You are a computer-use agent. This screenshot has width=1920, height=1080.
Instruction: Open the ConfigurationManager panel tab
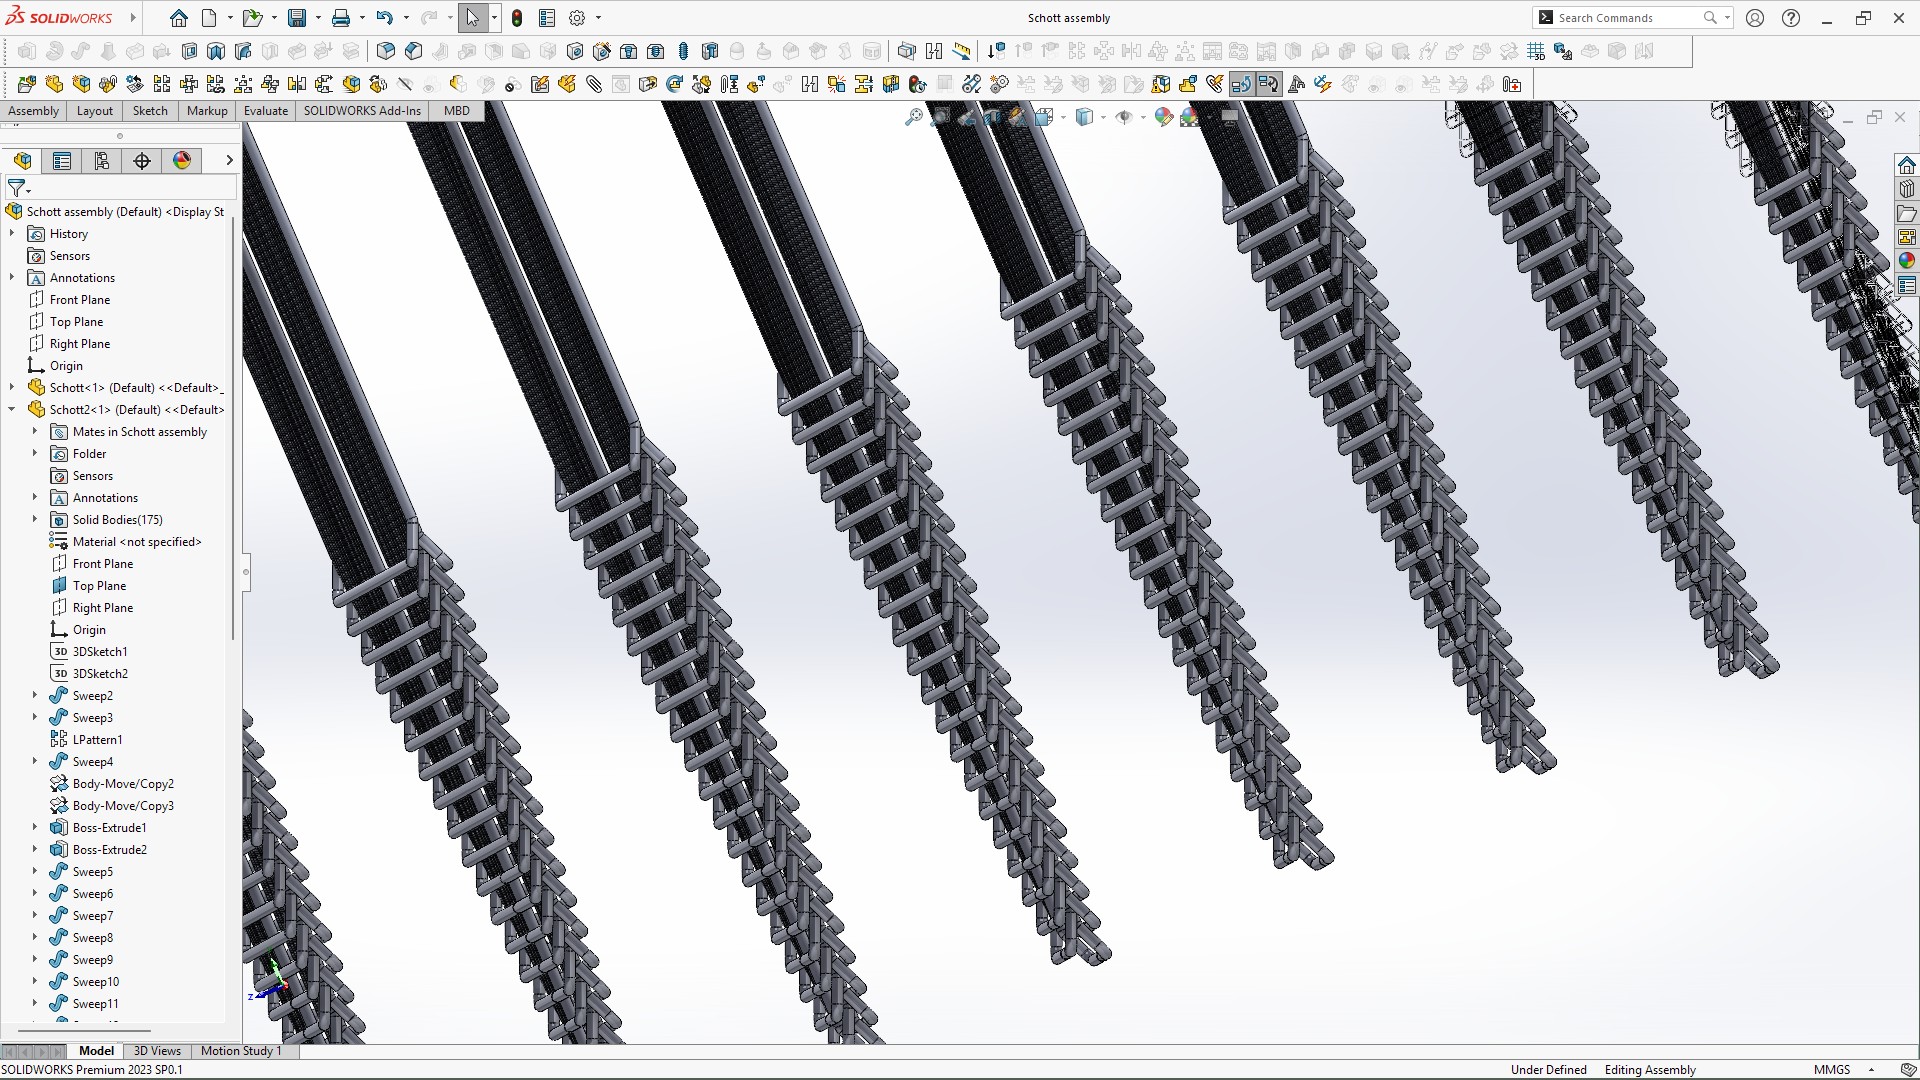click(x=102, y=161)
